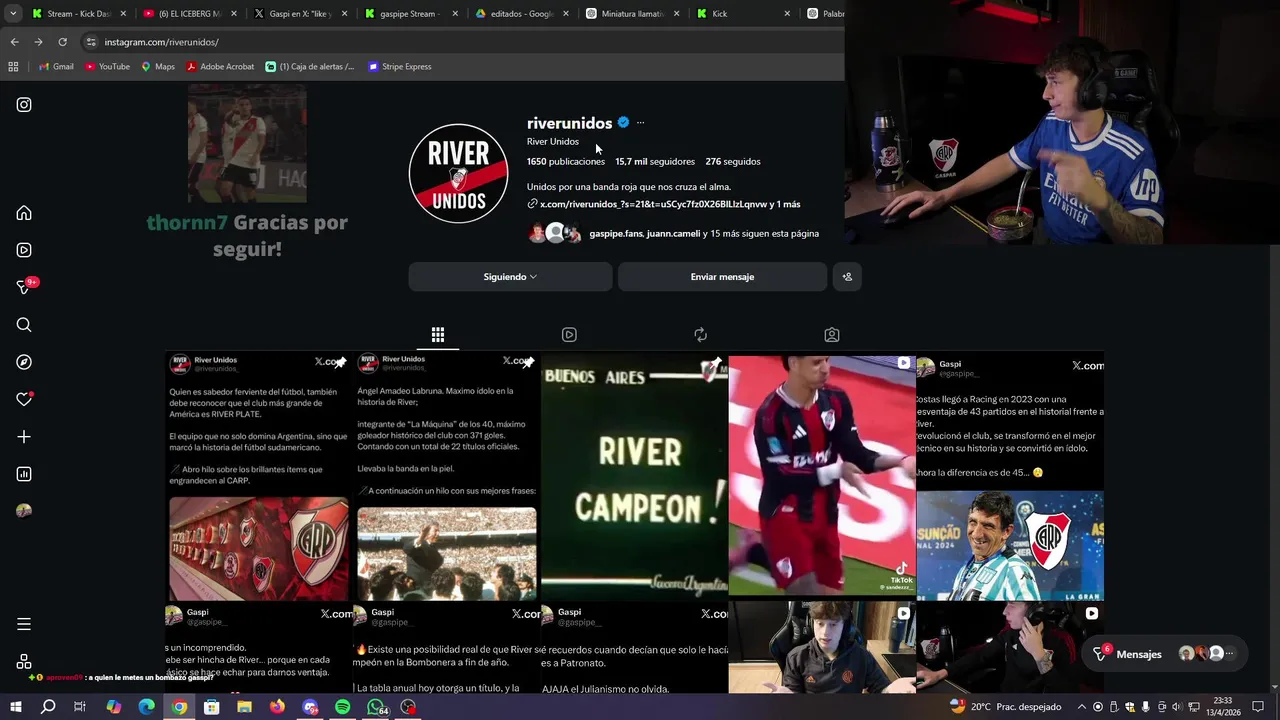
Task: Open the TikTok player reel post thumbnail
Action: [x=822, y=476]
